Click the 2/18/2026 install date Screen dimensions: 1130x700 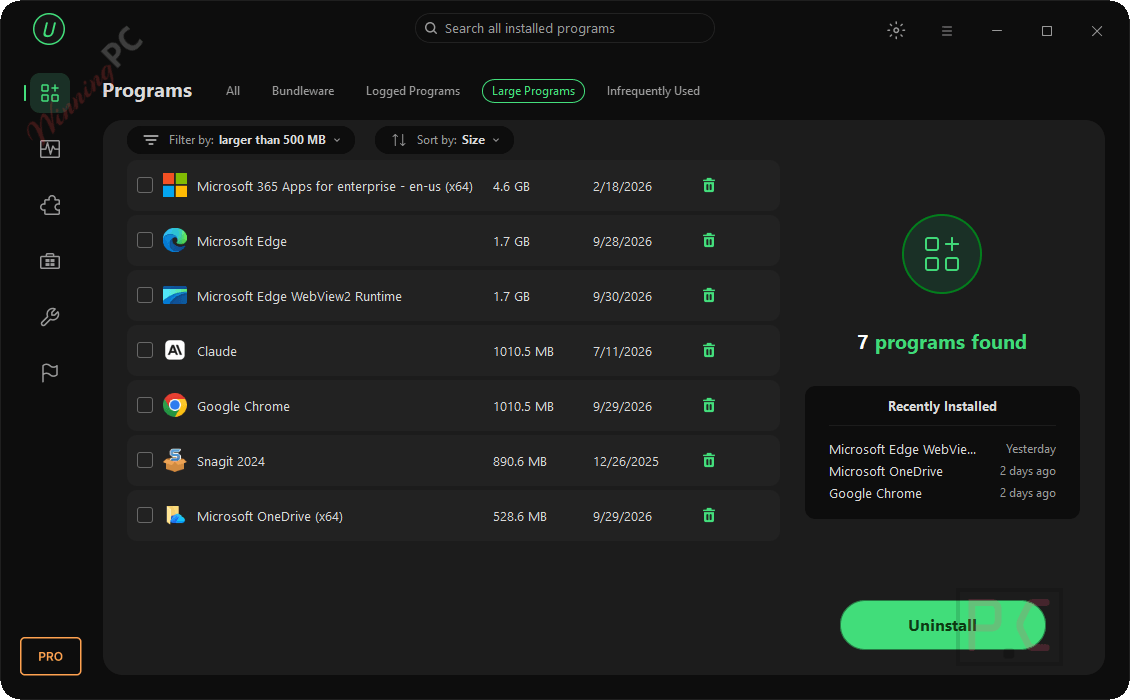(622, 187)
